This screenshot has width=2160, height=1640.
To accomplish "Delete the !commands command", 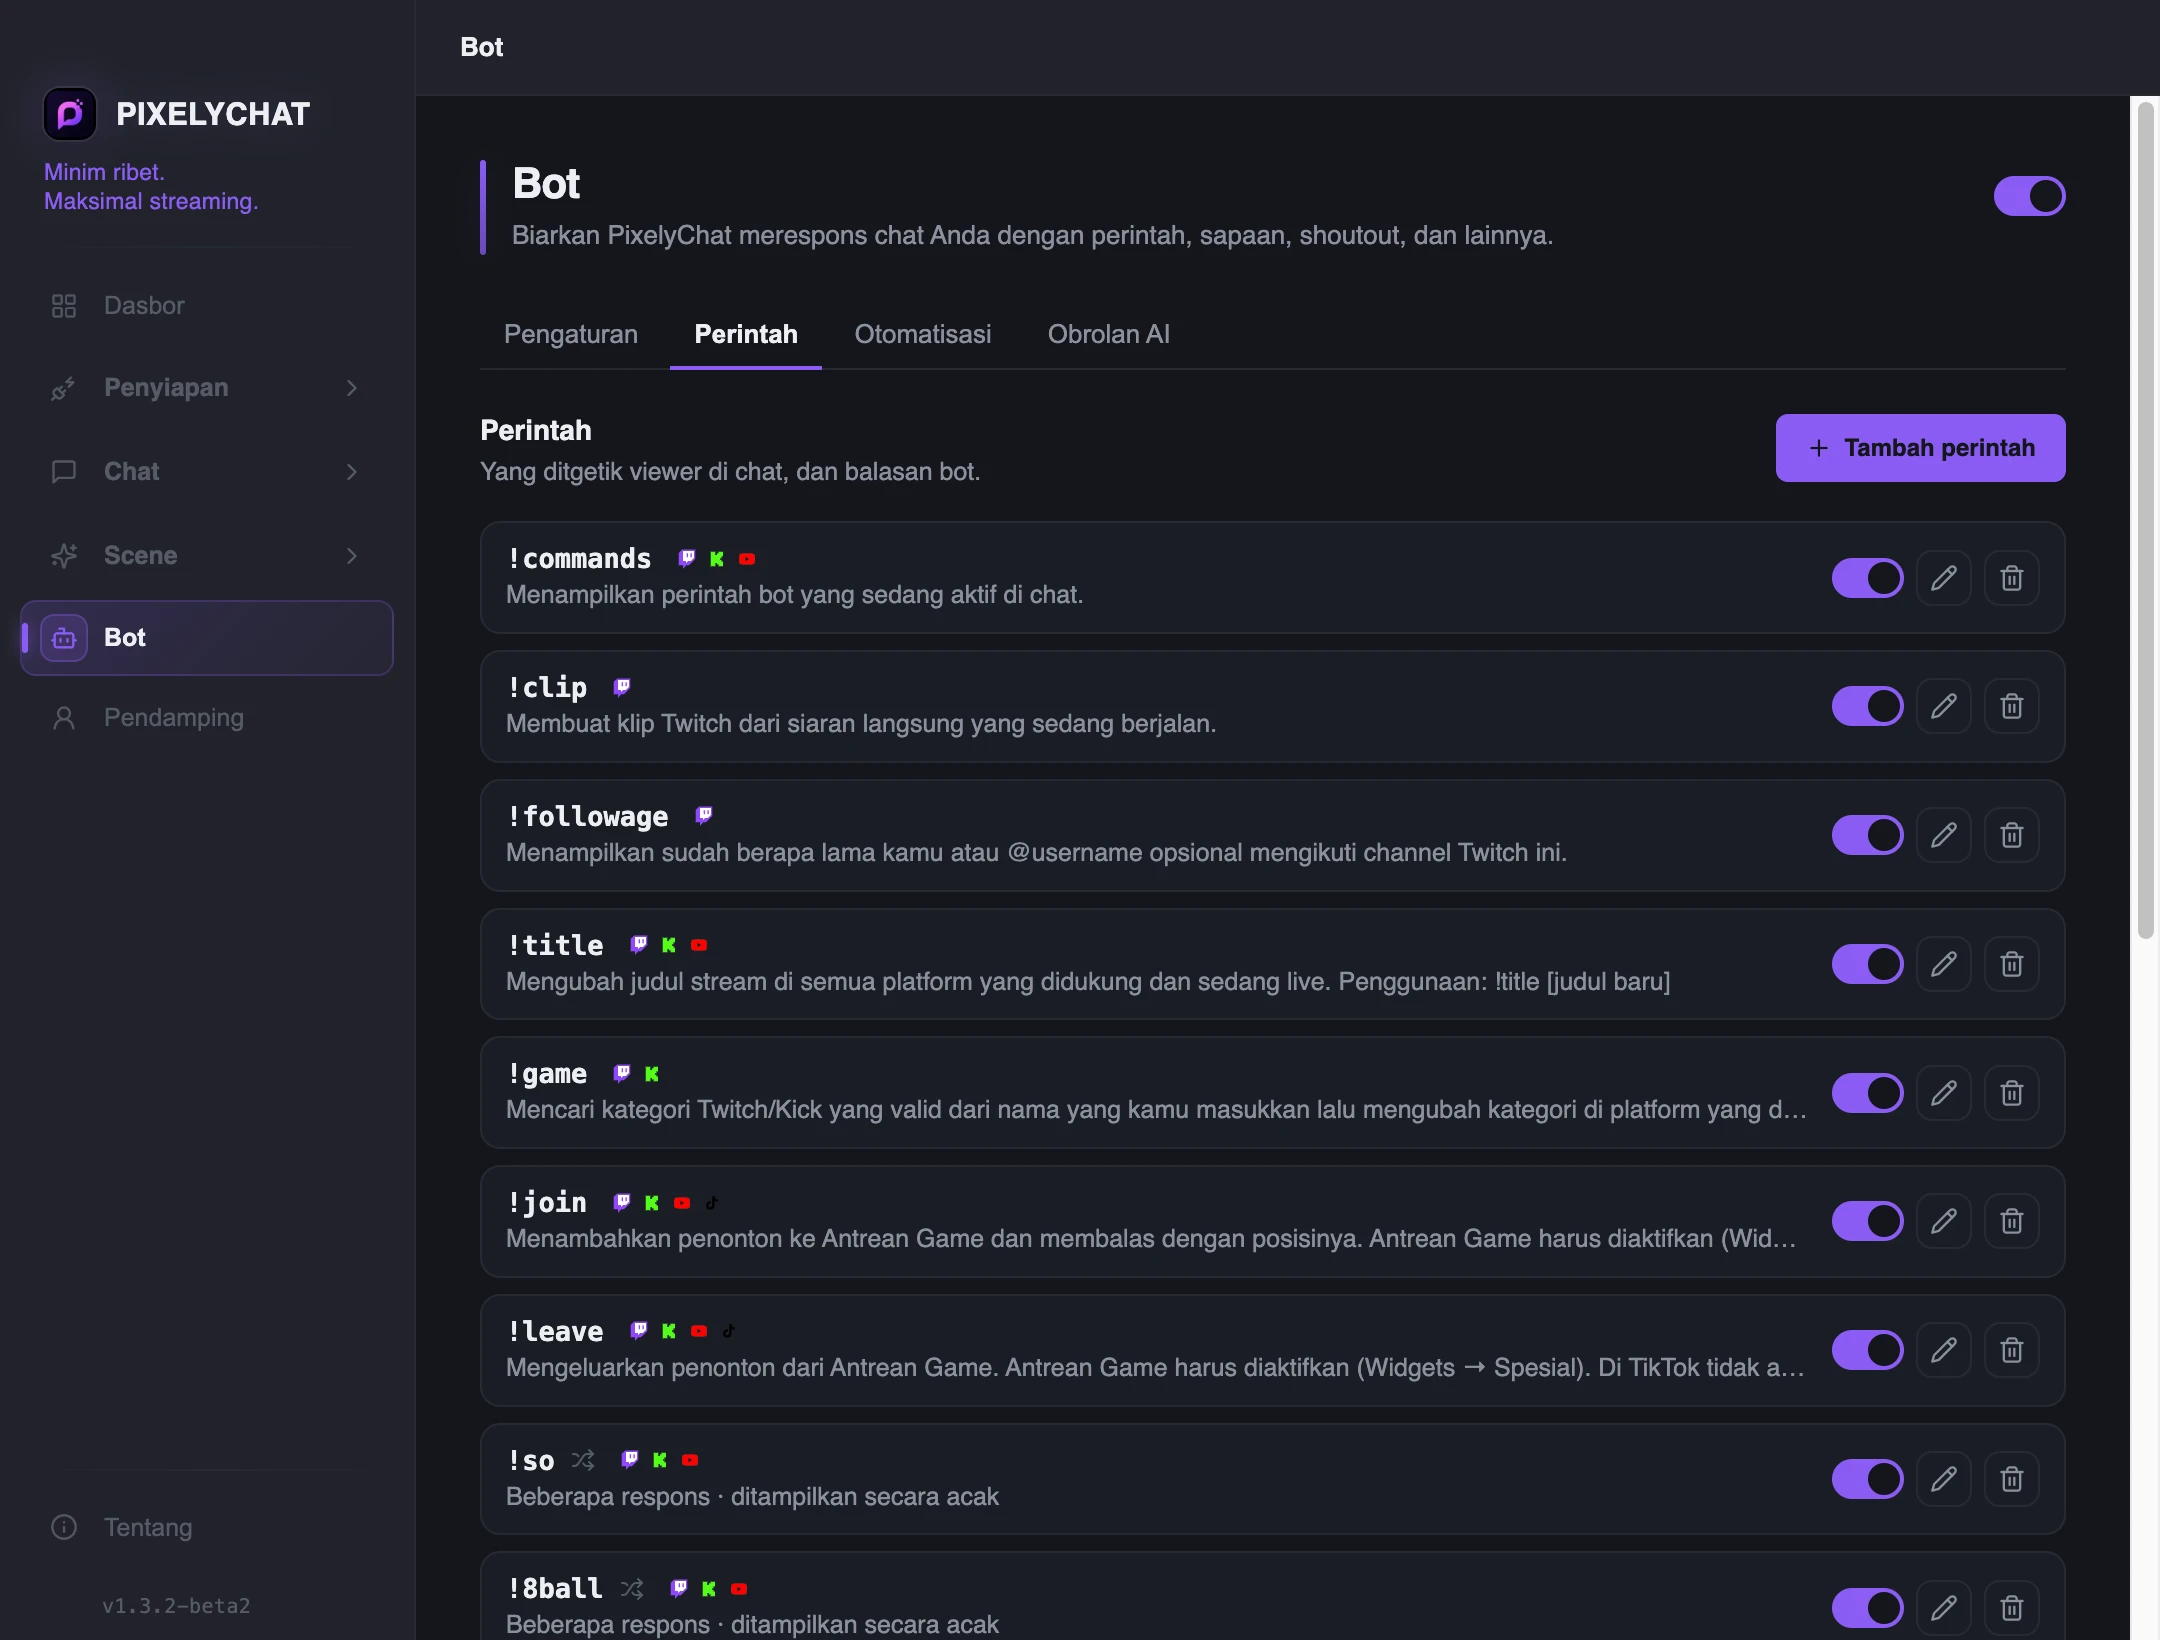I will [x=2011, y=578].
